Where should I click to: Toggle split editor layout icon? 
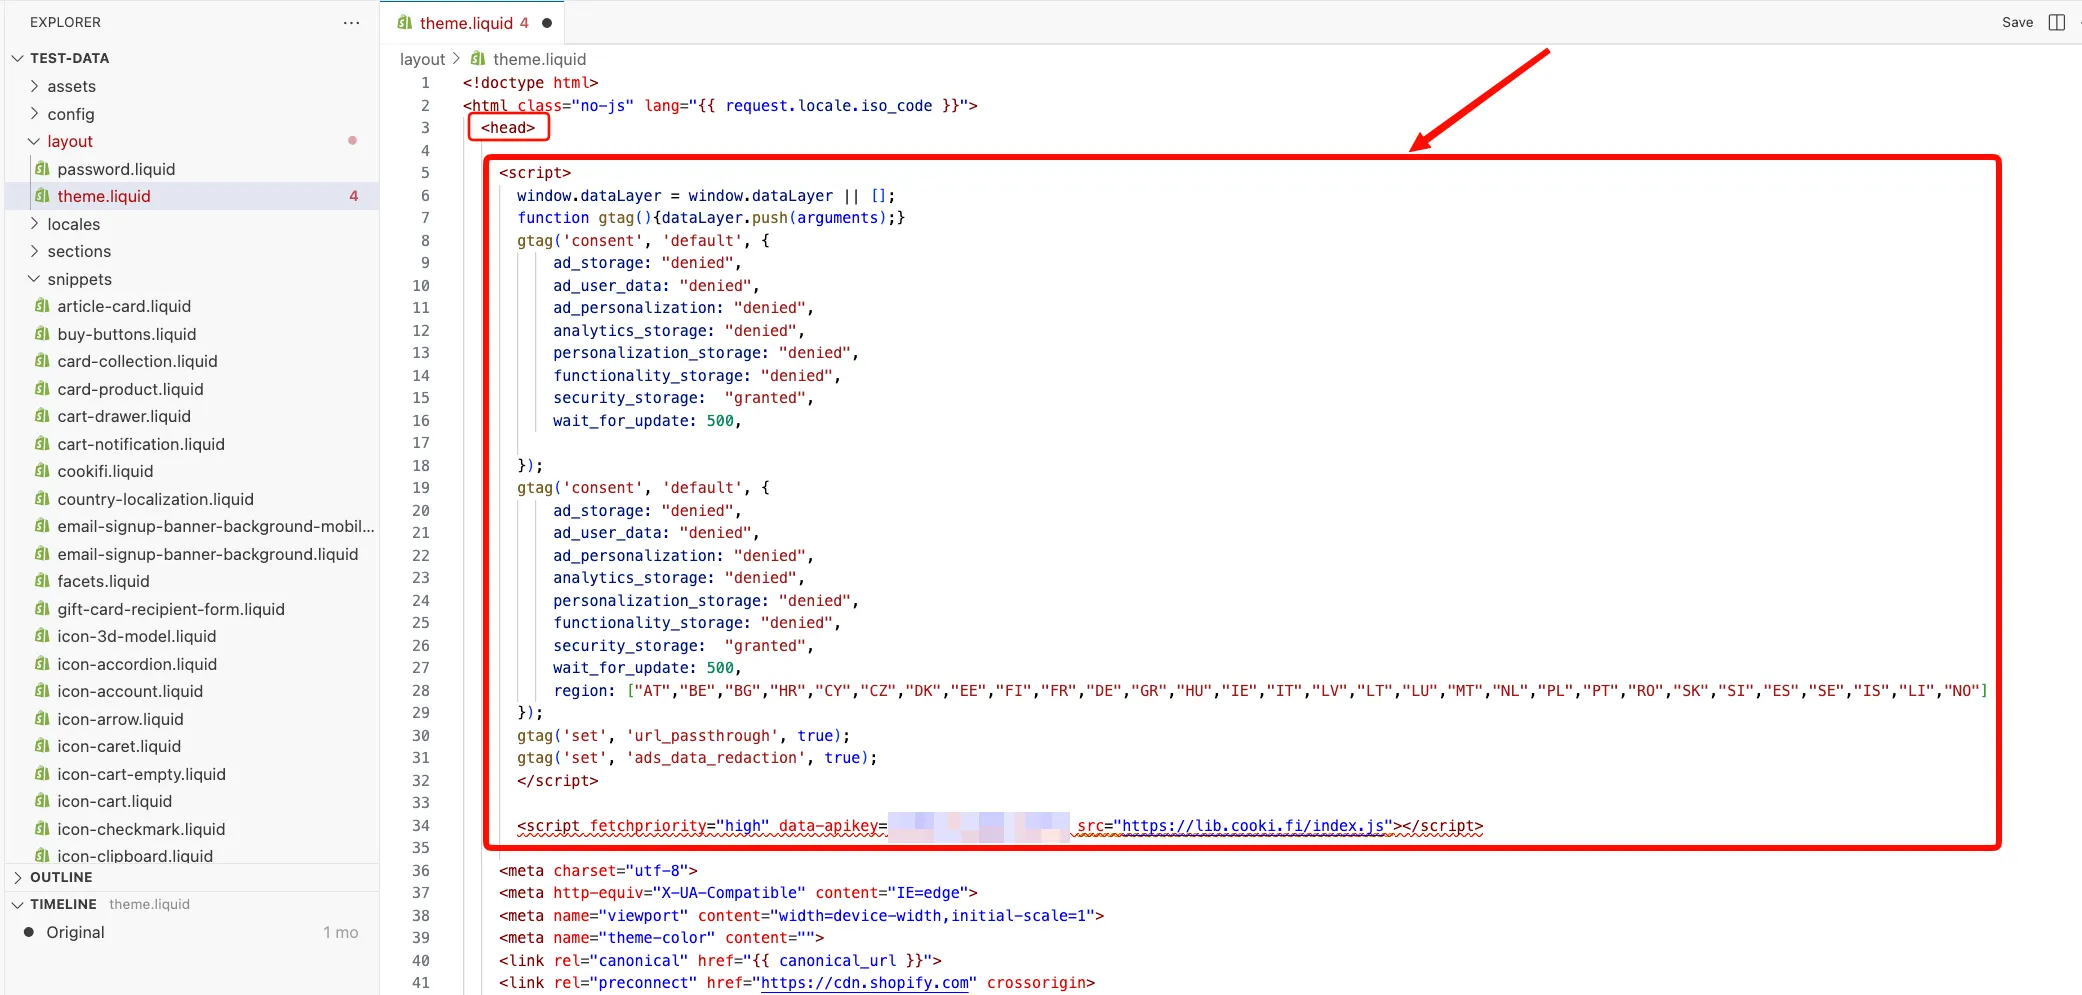tap(2057, 22)
